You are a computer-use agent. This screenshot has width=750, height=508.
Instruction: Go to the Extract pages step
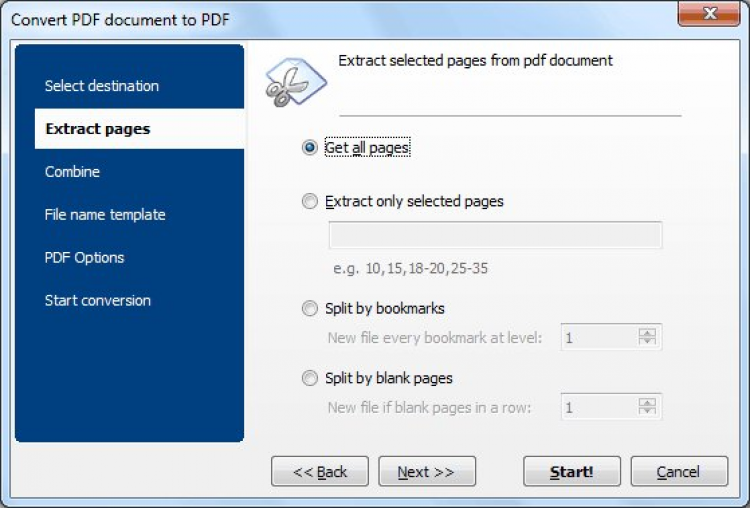pyautogui.click(x=139, y=129)
